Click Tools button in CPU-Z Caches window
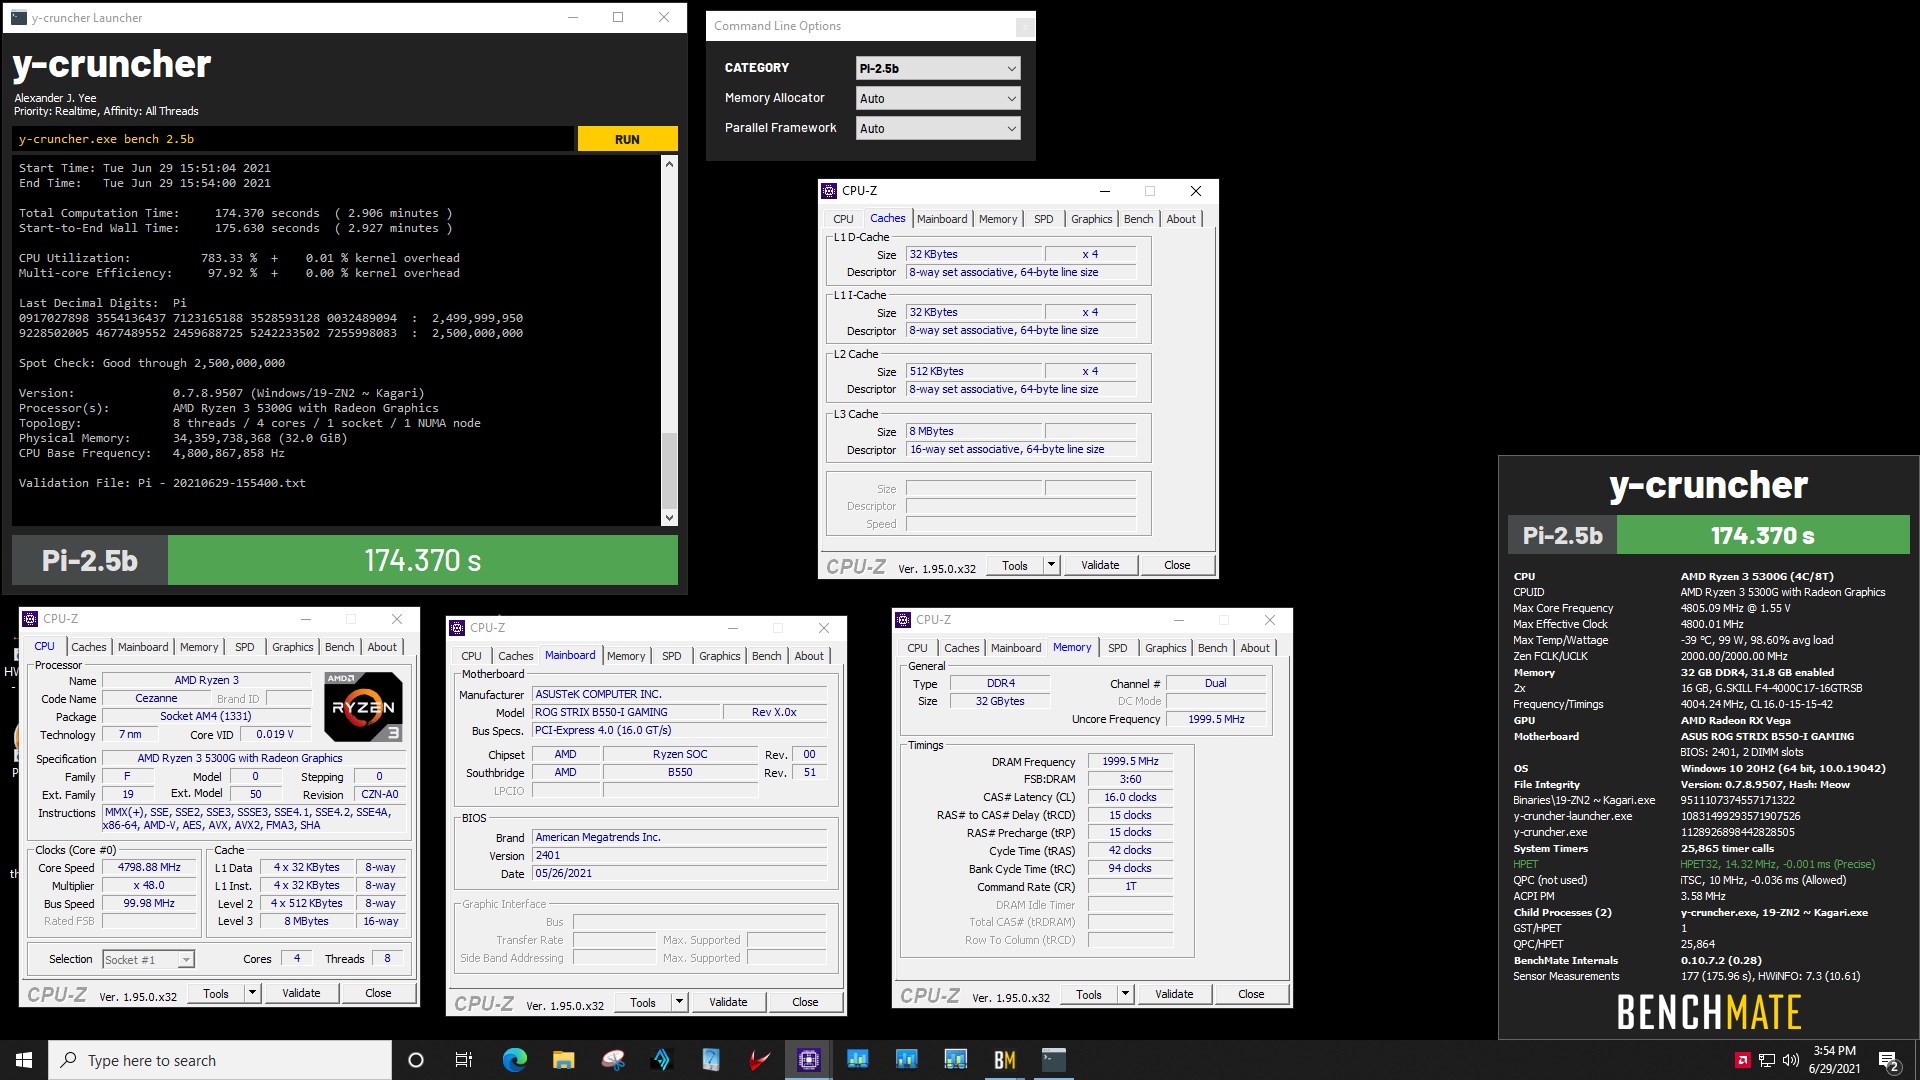Image resolution: width=1920 pixels, height=1080 pixels. pyautogui.click(x=1014, y=565)
